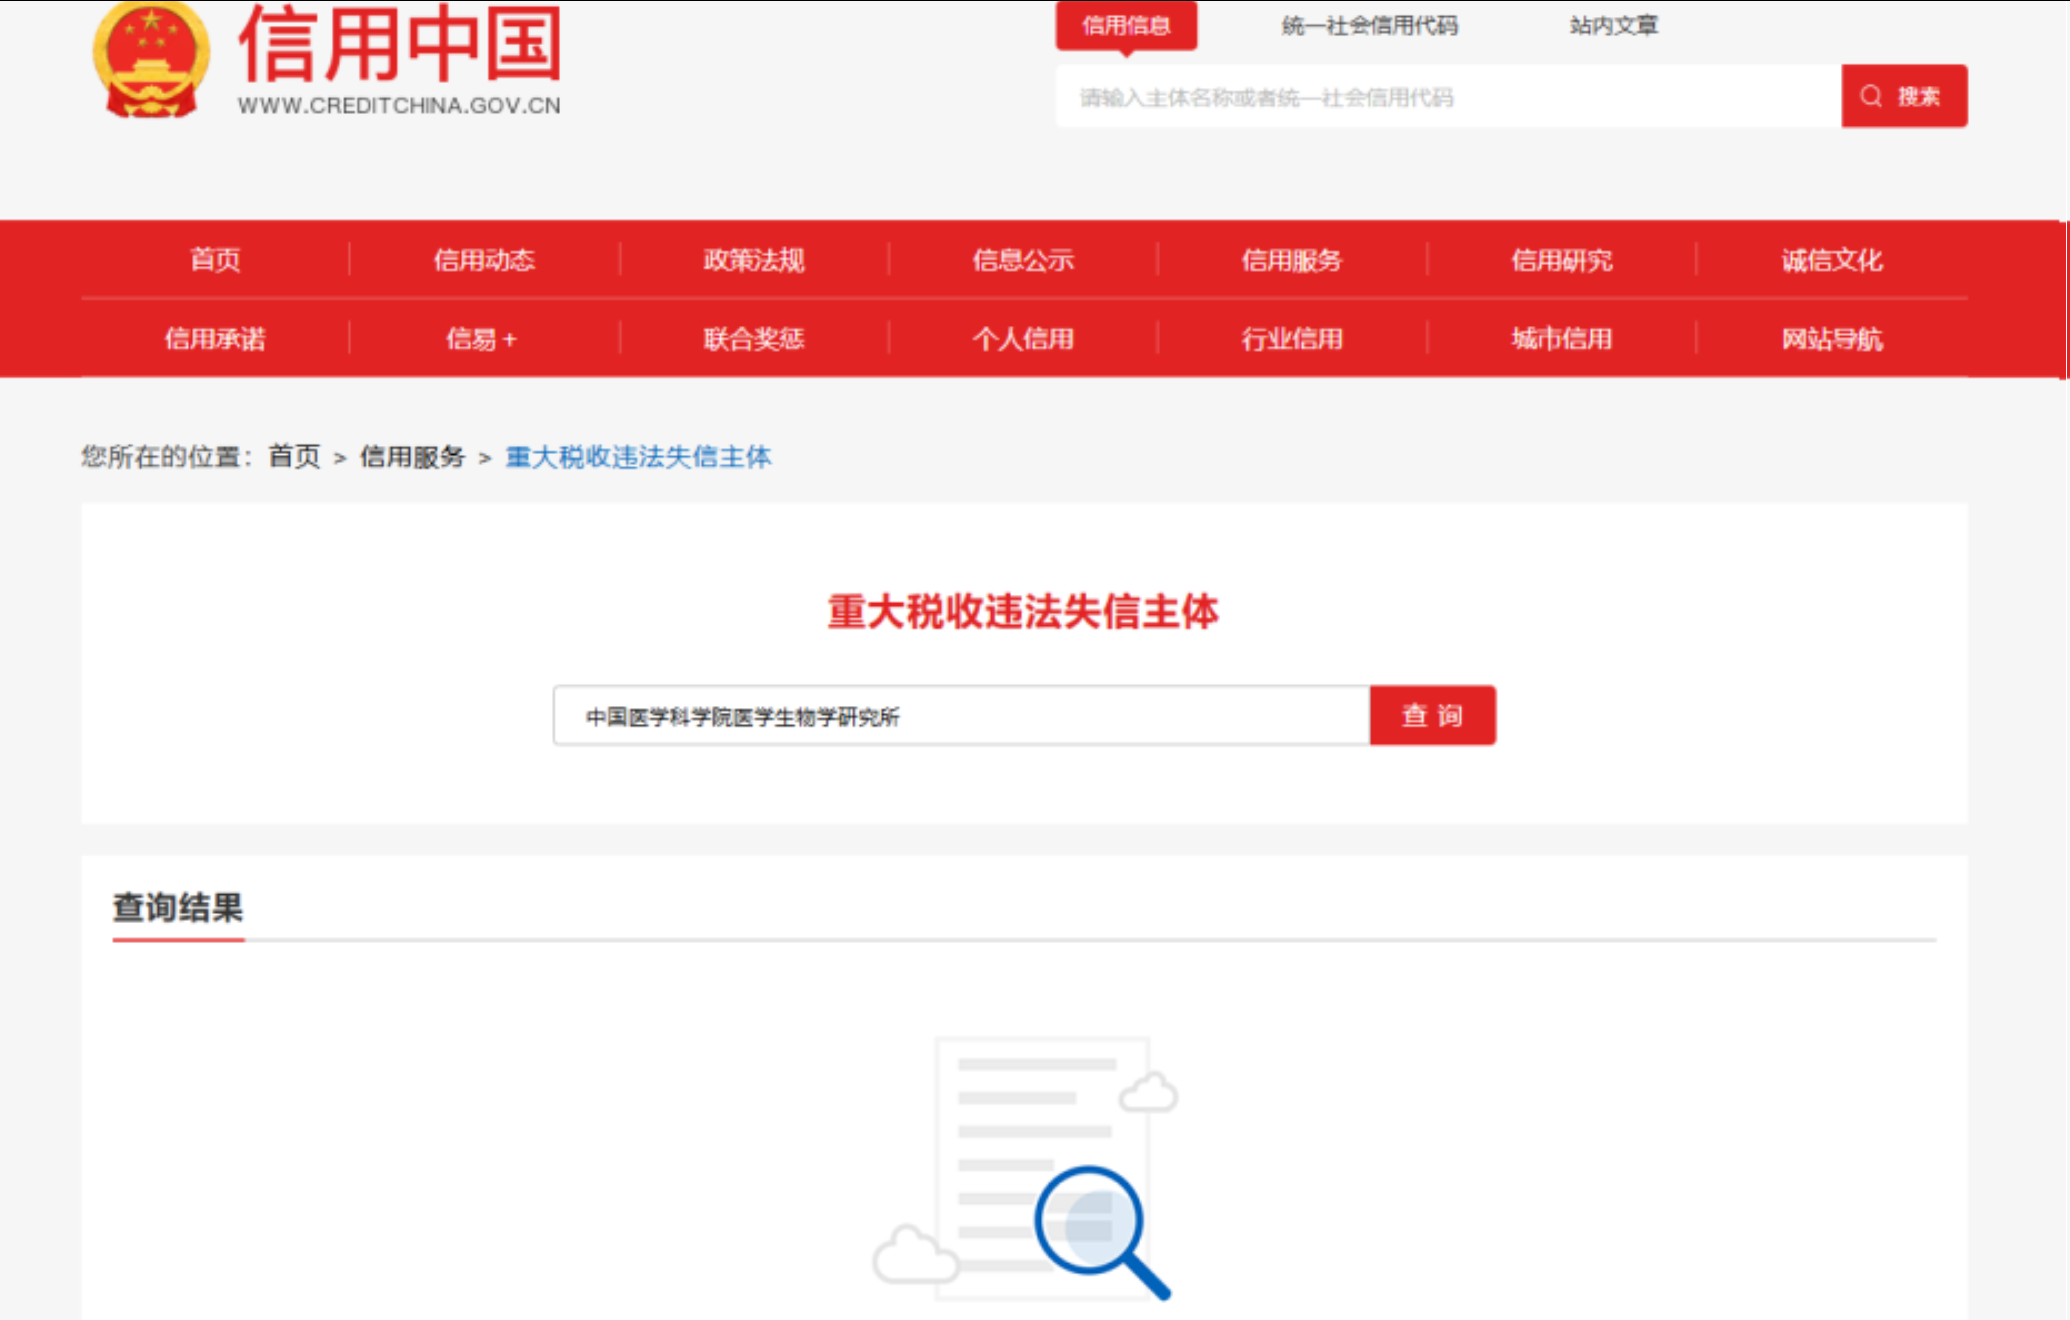Click the blue 重大税收违法失信主体 breadcrumb
Image resolution: width=2070 pixels, height=1320 pixels.
(639, 457)
